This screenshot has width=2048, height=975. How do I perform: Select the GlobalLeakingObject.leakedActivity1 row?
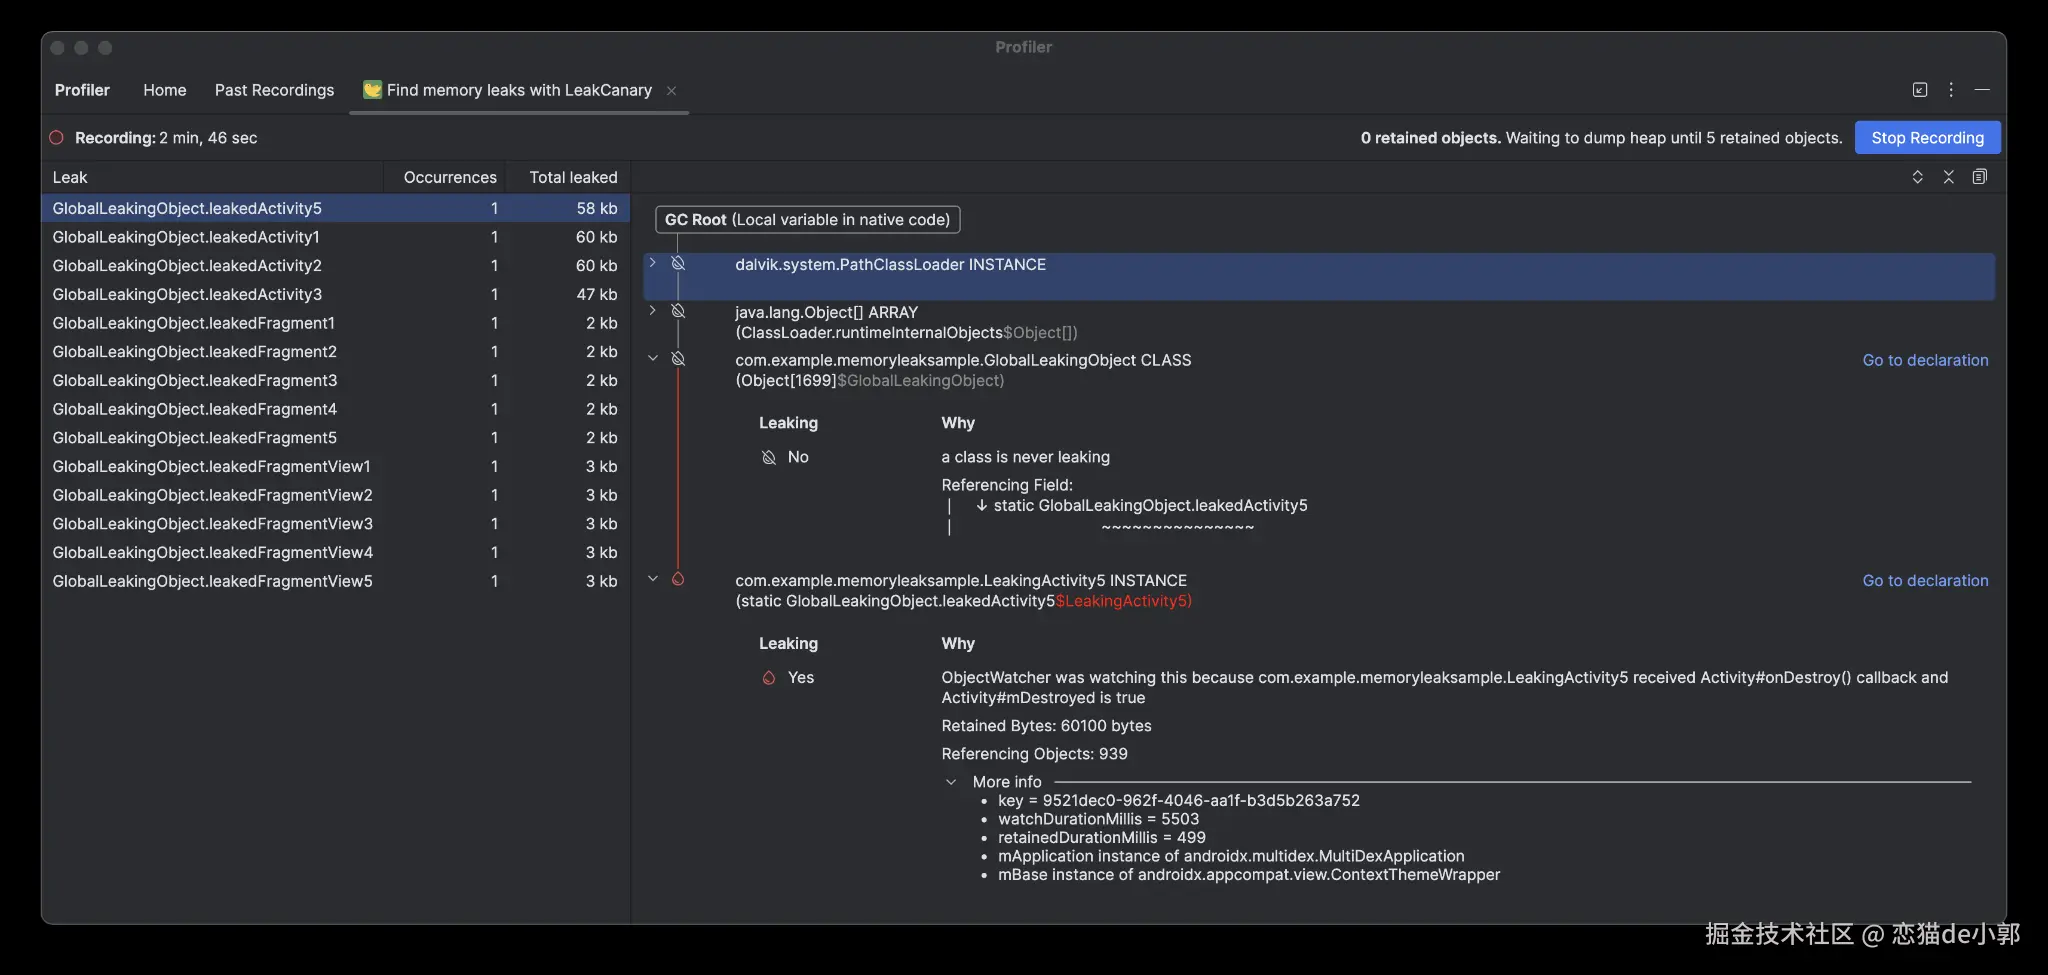(x=336, y=237)
